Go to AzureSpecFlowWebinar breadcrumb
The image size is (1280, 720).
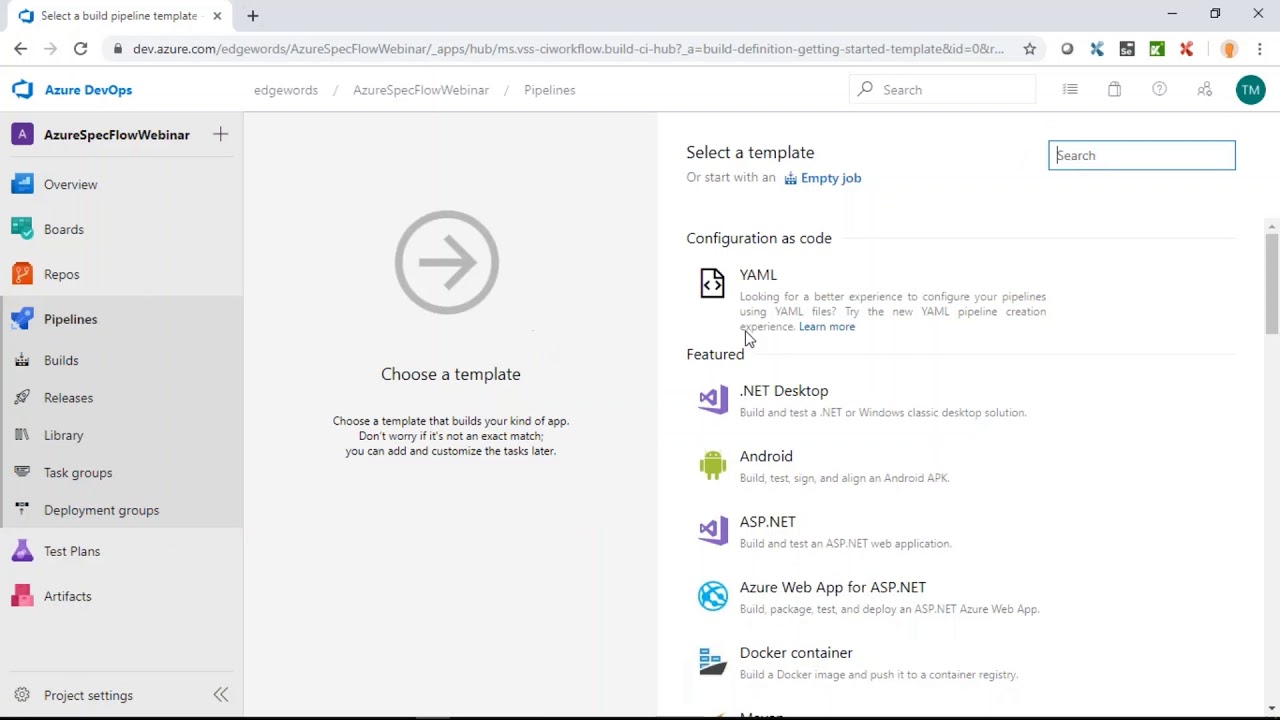[x=421, y=90]
